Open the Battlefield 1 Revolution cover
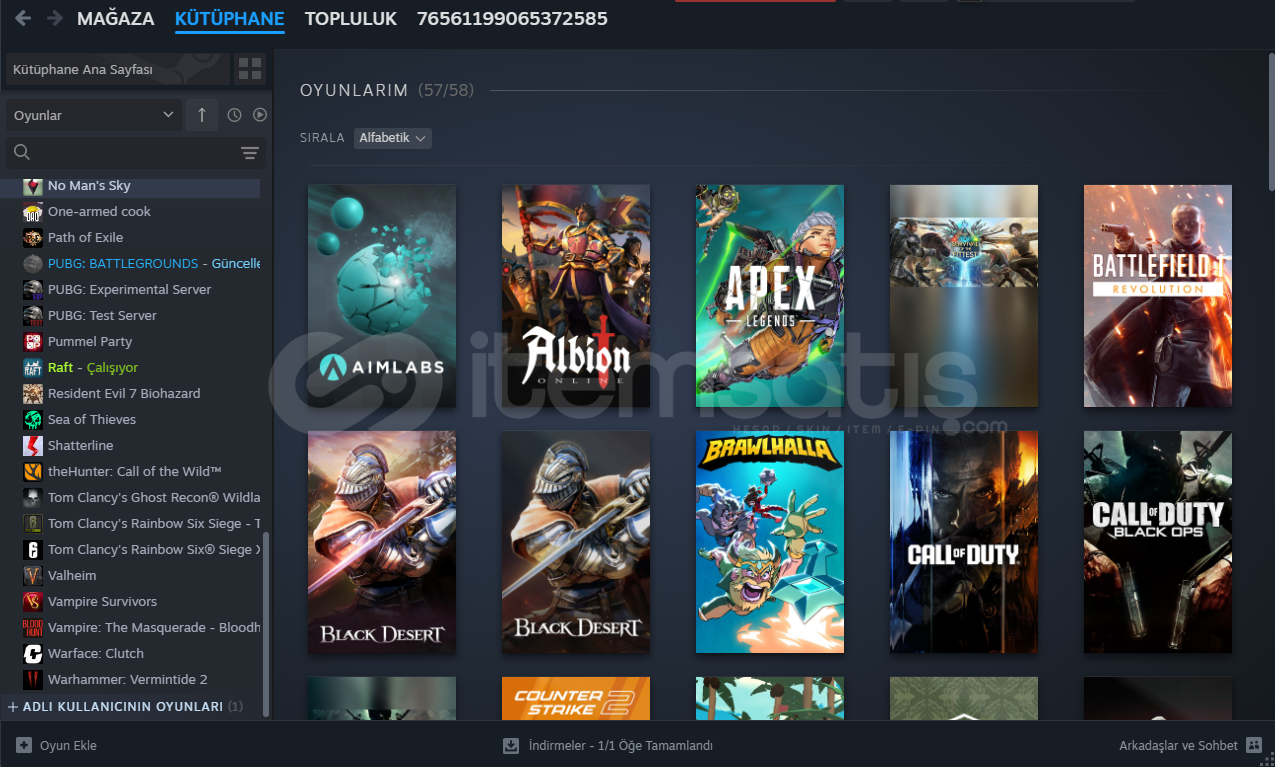 click(1158, 296)
